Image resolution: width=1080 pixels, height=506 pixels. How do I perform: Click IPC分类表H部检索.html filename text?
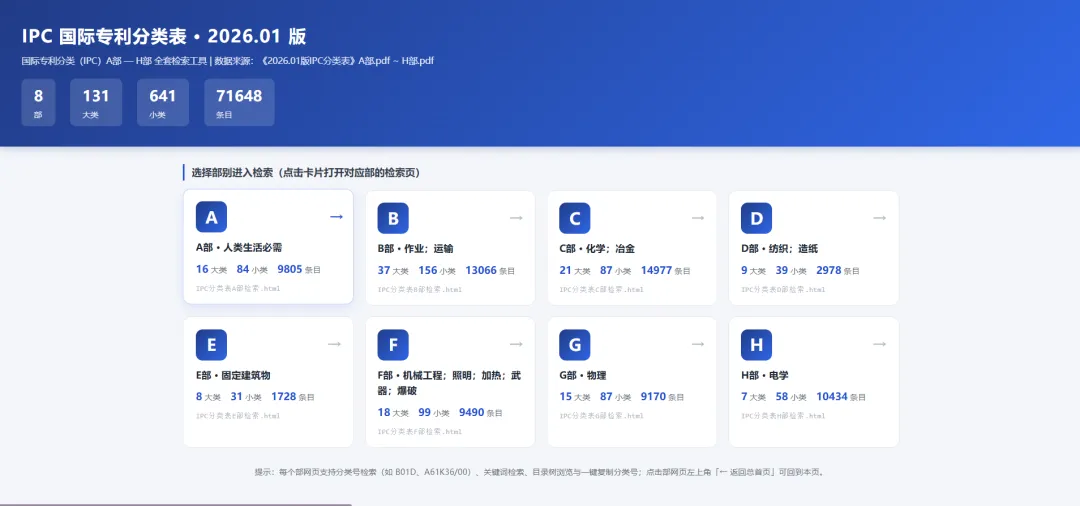[783, 416]
